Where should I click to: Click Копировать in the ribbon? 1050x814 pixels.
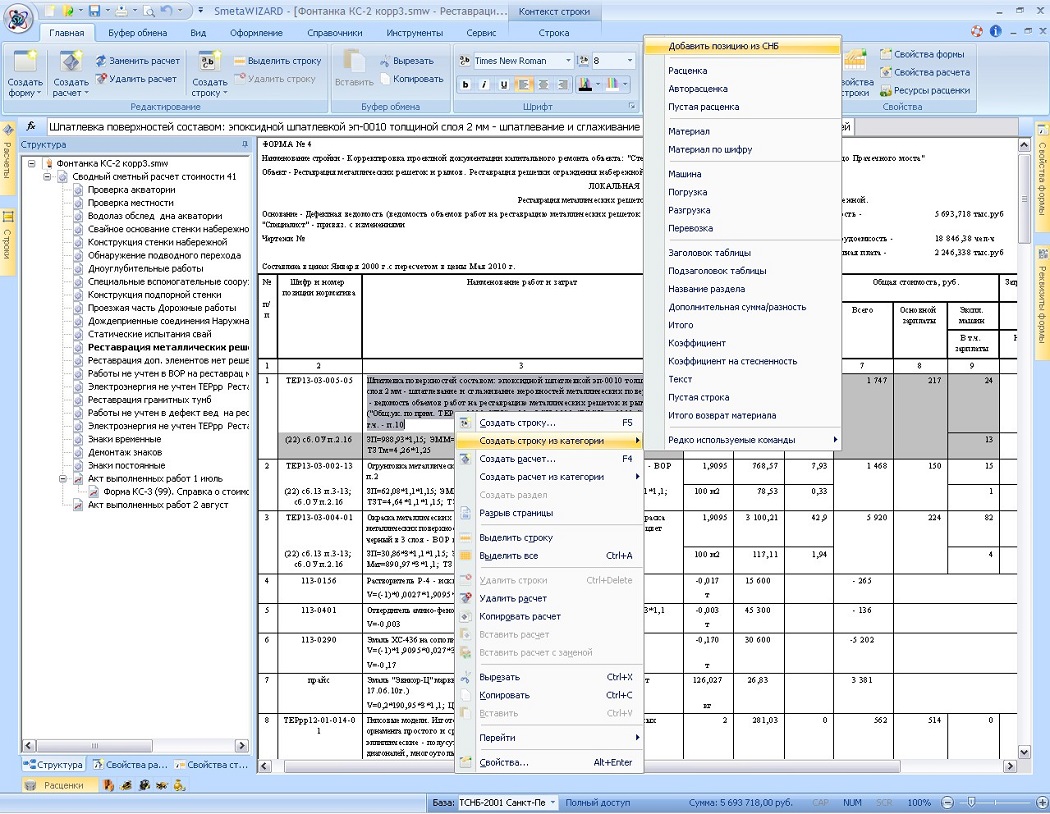412,79
